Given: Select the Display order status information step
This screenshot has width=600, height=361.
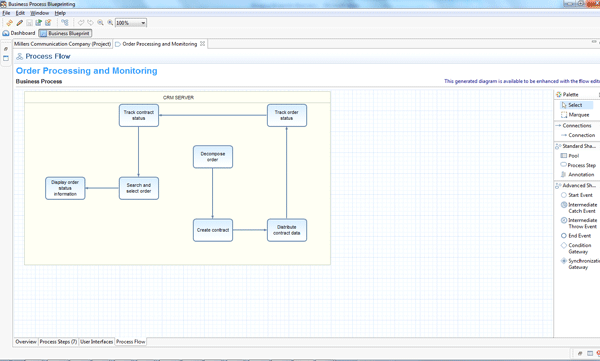Looking at the screenshot, I should tap(65, 188).
